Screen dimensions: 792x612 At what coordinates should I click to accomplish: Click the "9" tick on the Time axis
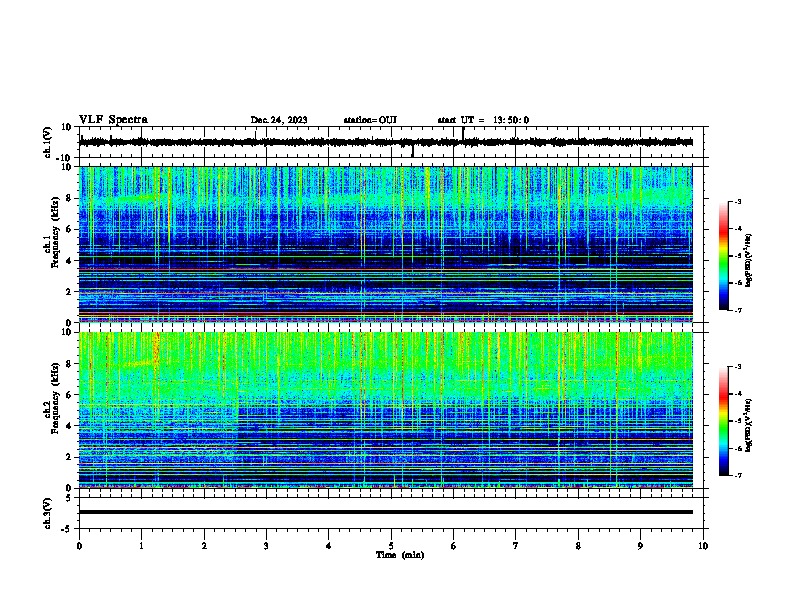click(x=640, y=546)
